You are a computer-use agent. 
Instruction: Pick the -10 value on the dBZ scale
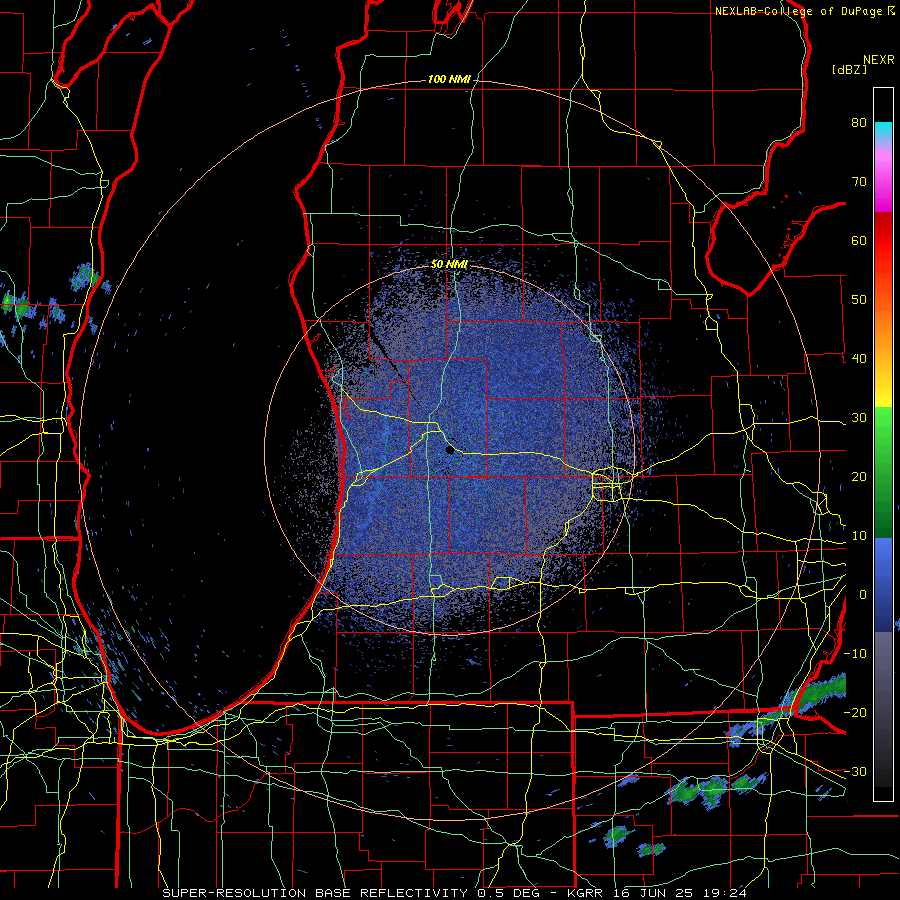[x=855, y=654]
